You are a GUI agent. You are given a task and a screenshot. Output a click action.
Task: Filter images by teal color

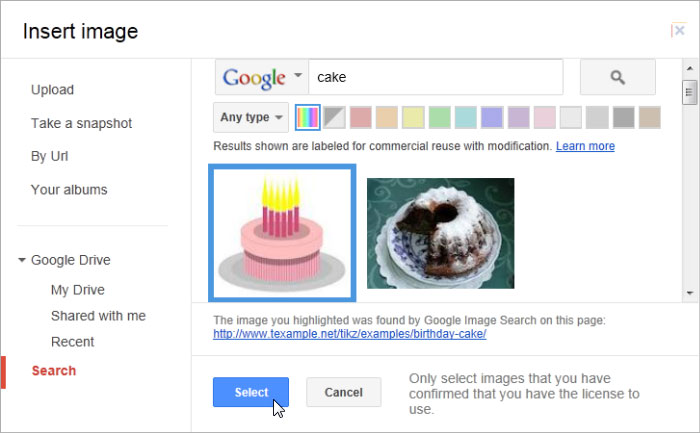pyautogui.click(x=466, y=117)
